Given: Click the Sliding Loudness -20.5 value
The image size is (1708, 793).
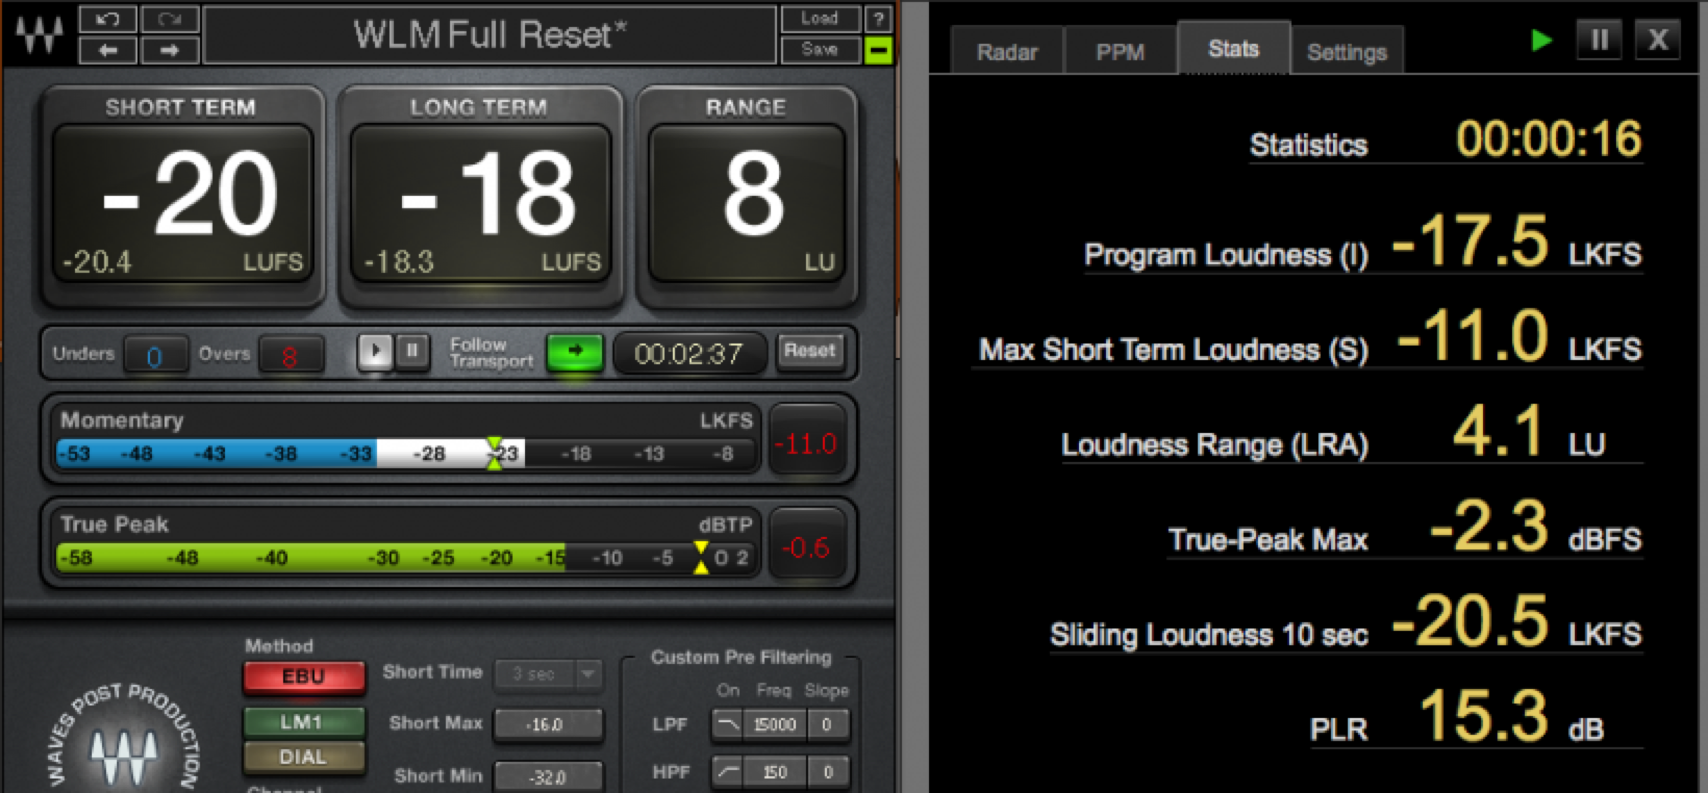Looking at the screenshot, I should [x=1470, y=621].
